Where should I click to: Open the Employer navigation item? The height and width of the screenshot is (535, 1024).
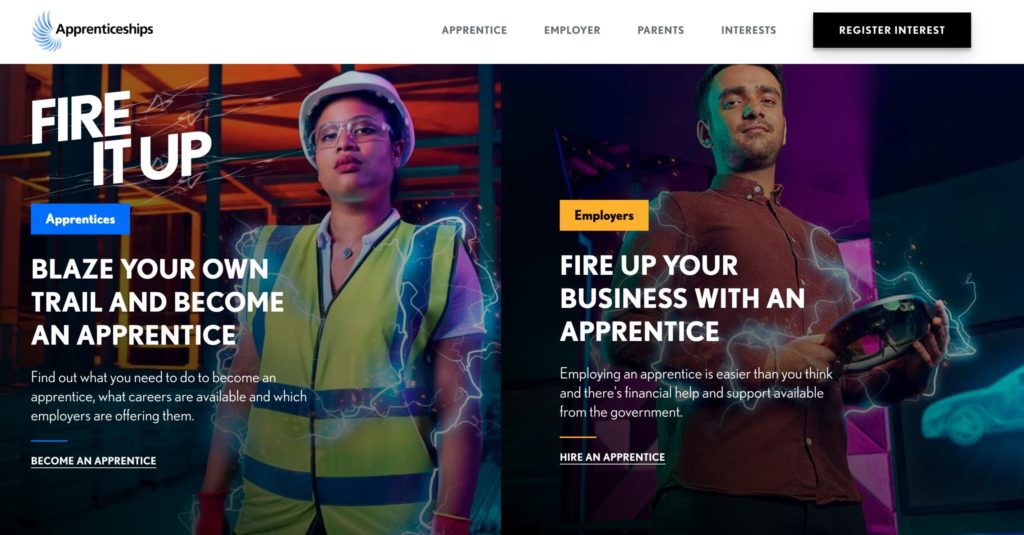tap(572, 30)
